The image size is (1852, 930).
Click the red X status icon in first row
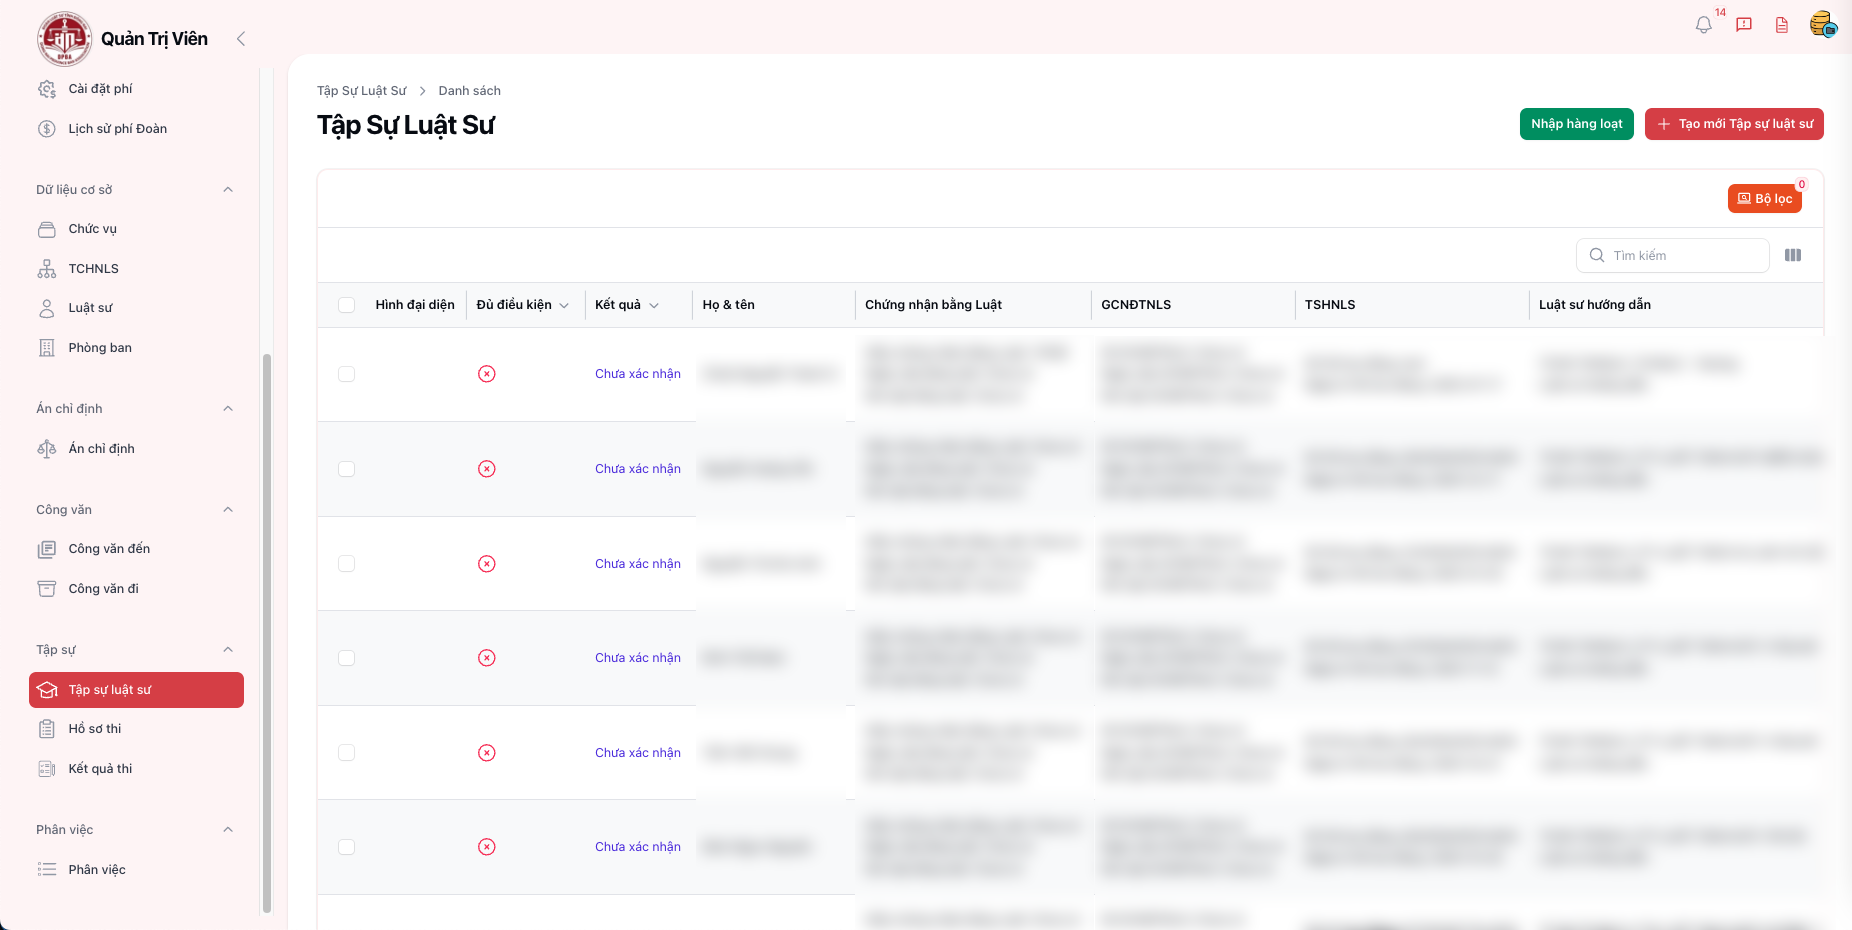coord(487,374)
